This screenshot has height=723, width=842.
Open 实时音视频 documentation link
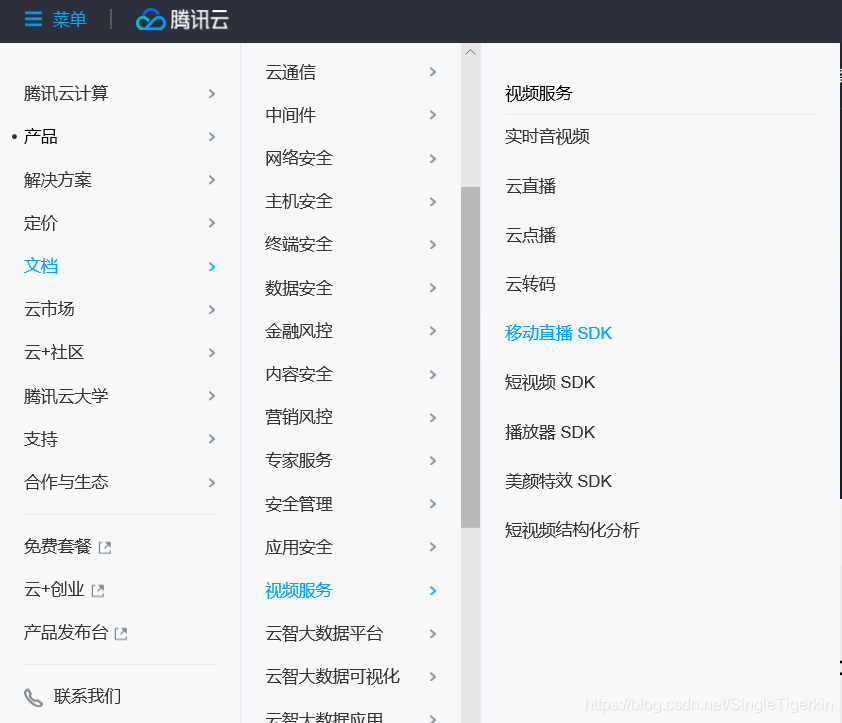(x=547, y=136)
